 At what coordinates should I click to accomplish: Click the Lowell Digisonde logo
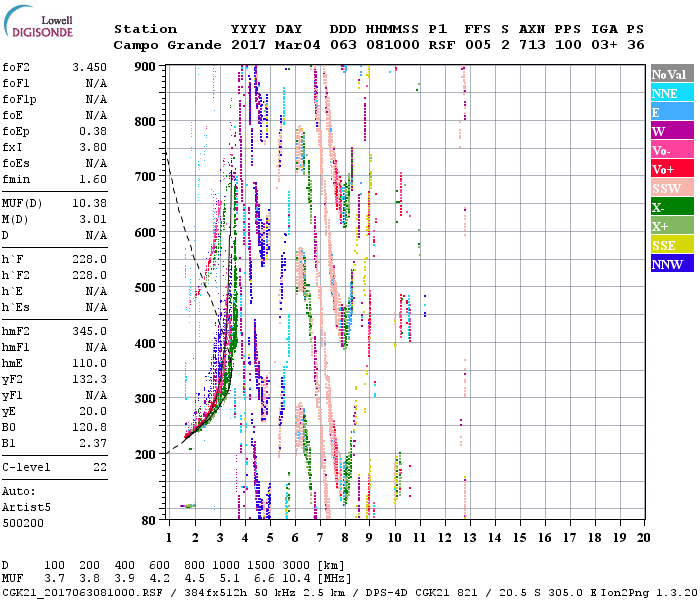pos(38,22)
